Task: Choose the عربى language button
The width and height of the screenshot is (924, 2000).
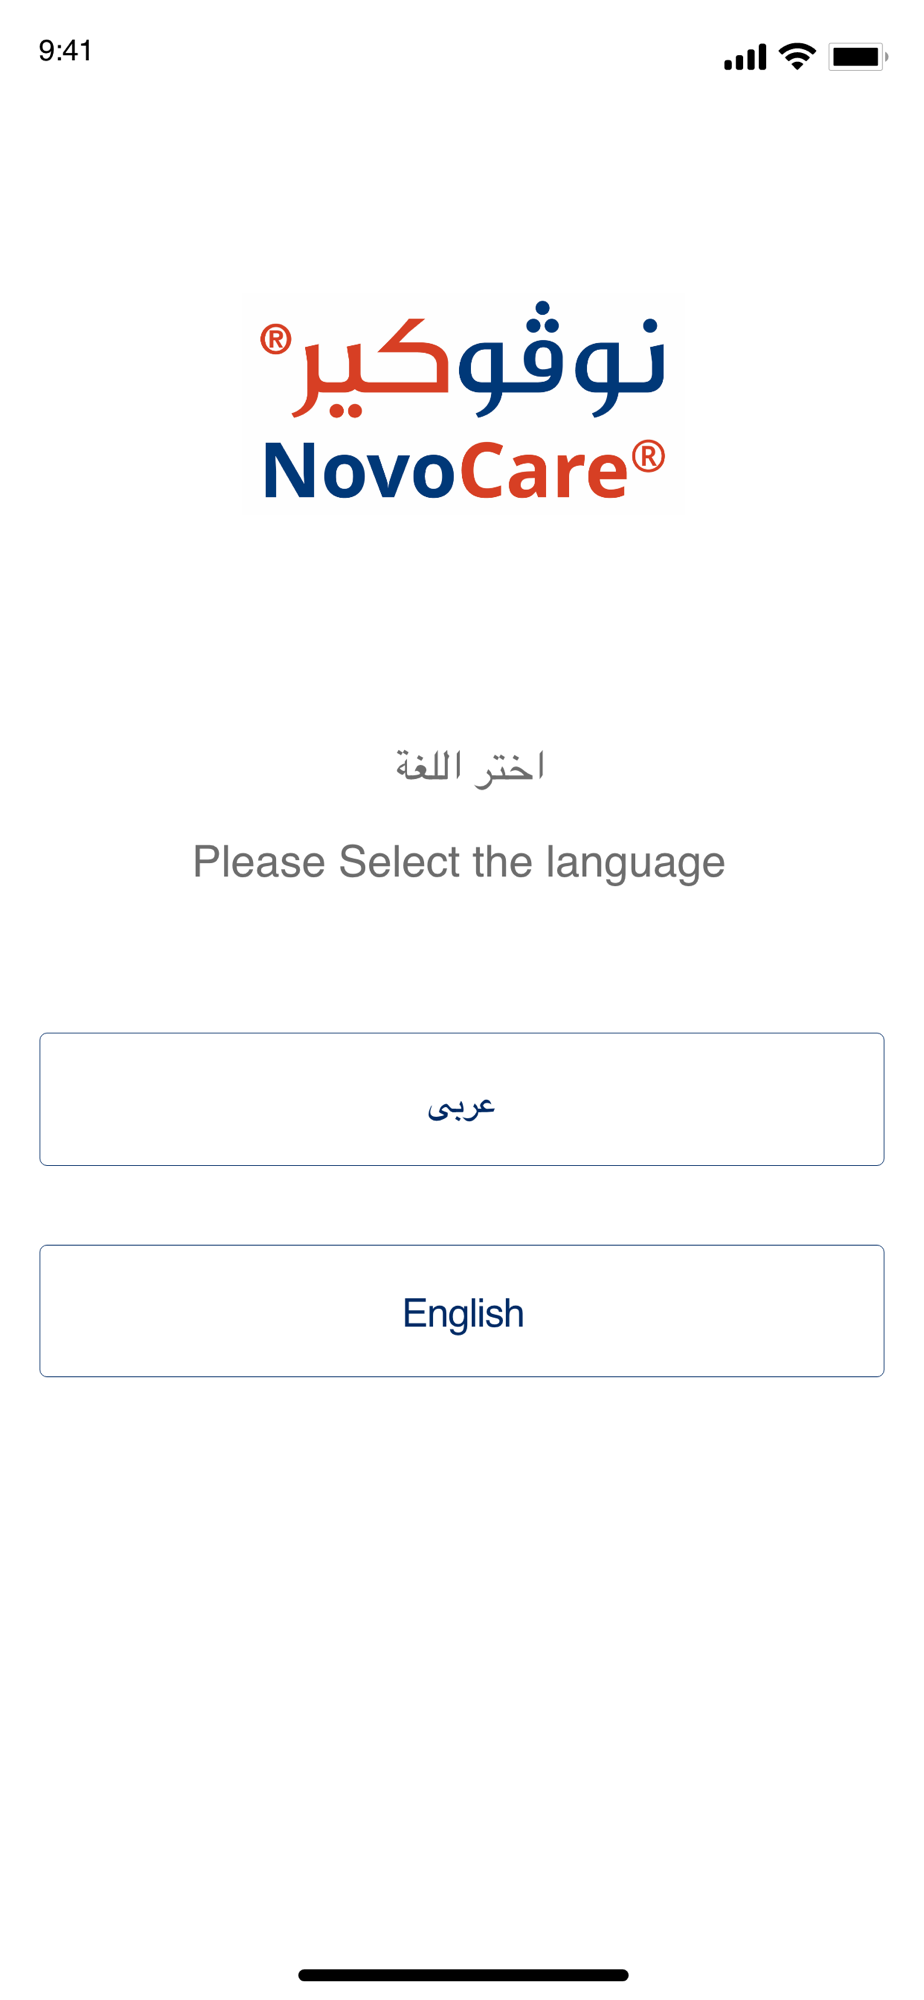Action: [x=462, y=1099]
